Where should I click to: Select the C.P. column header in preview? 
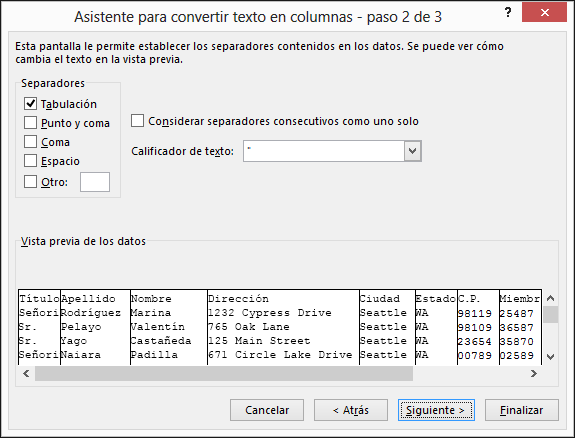tap(469, 299)
